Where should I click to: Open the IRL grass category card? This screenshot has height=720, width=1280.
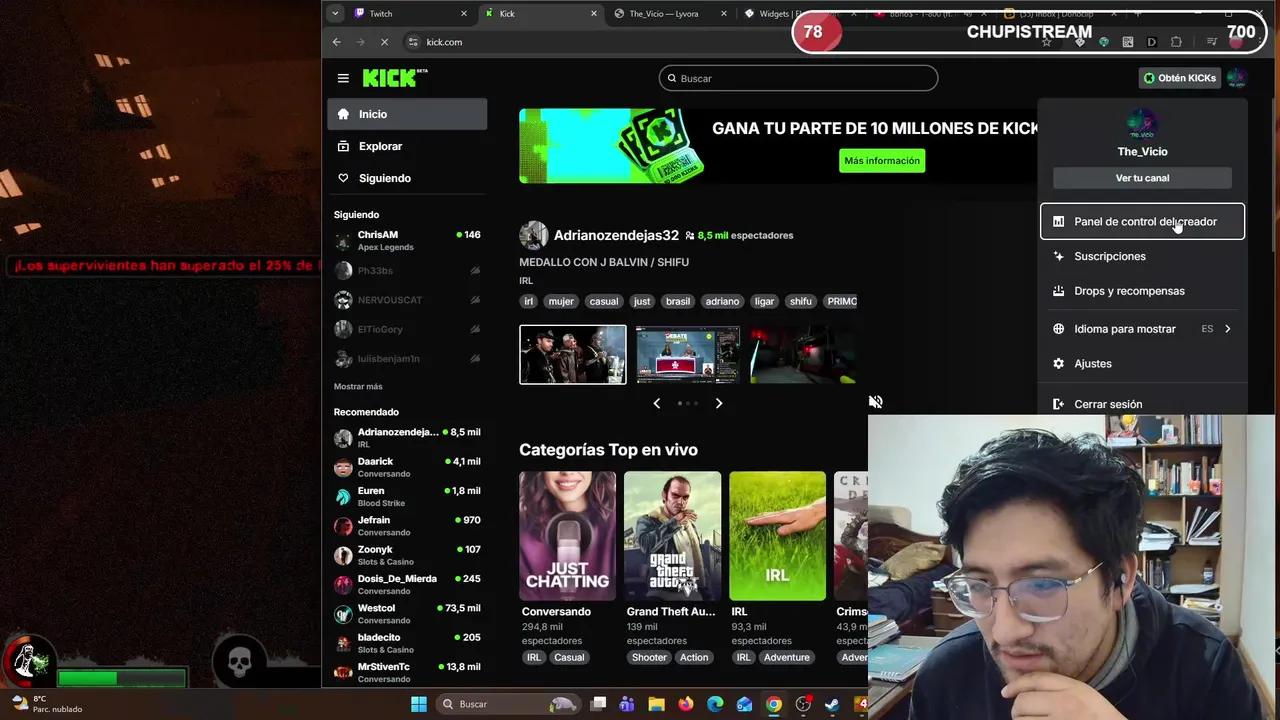click(777, 536)
